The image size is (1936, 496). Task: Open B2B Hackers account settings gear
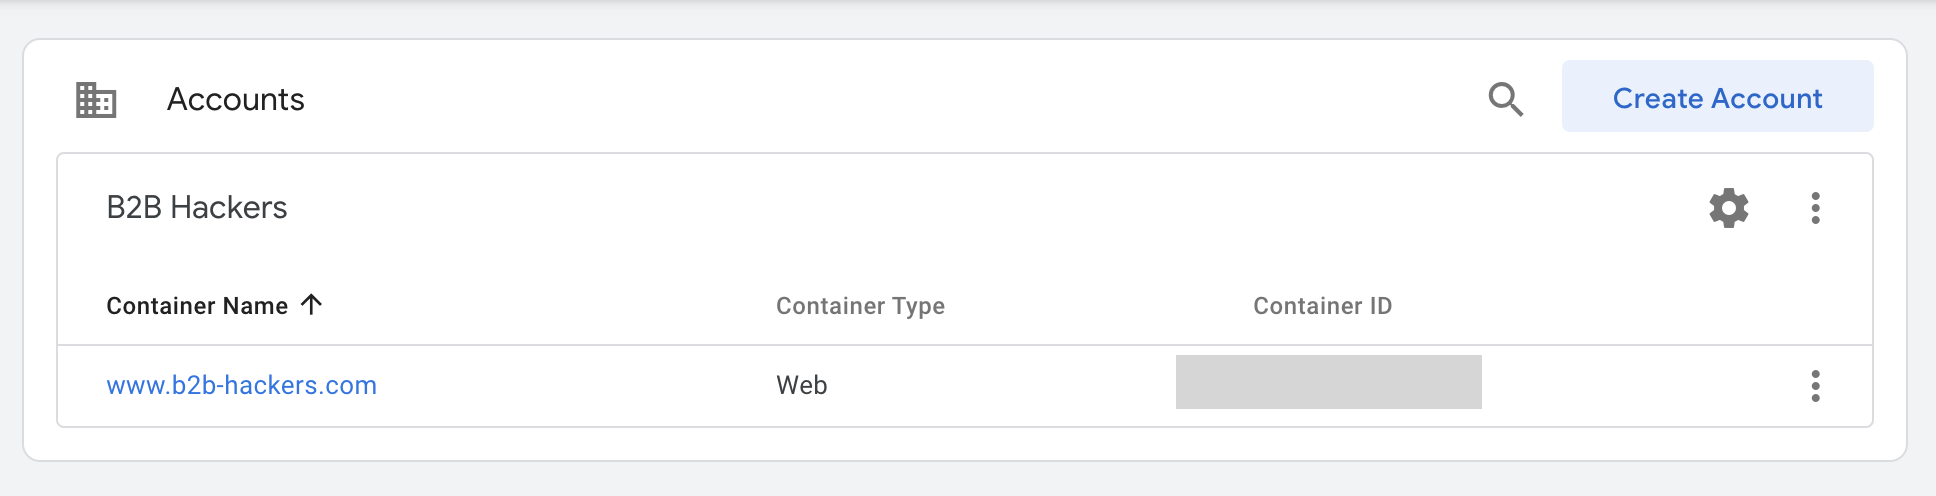click(x=1728, y=208)
